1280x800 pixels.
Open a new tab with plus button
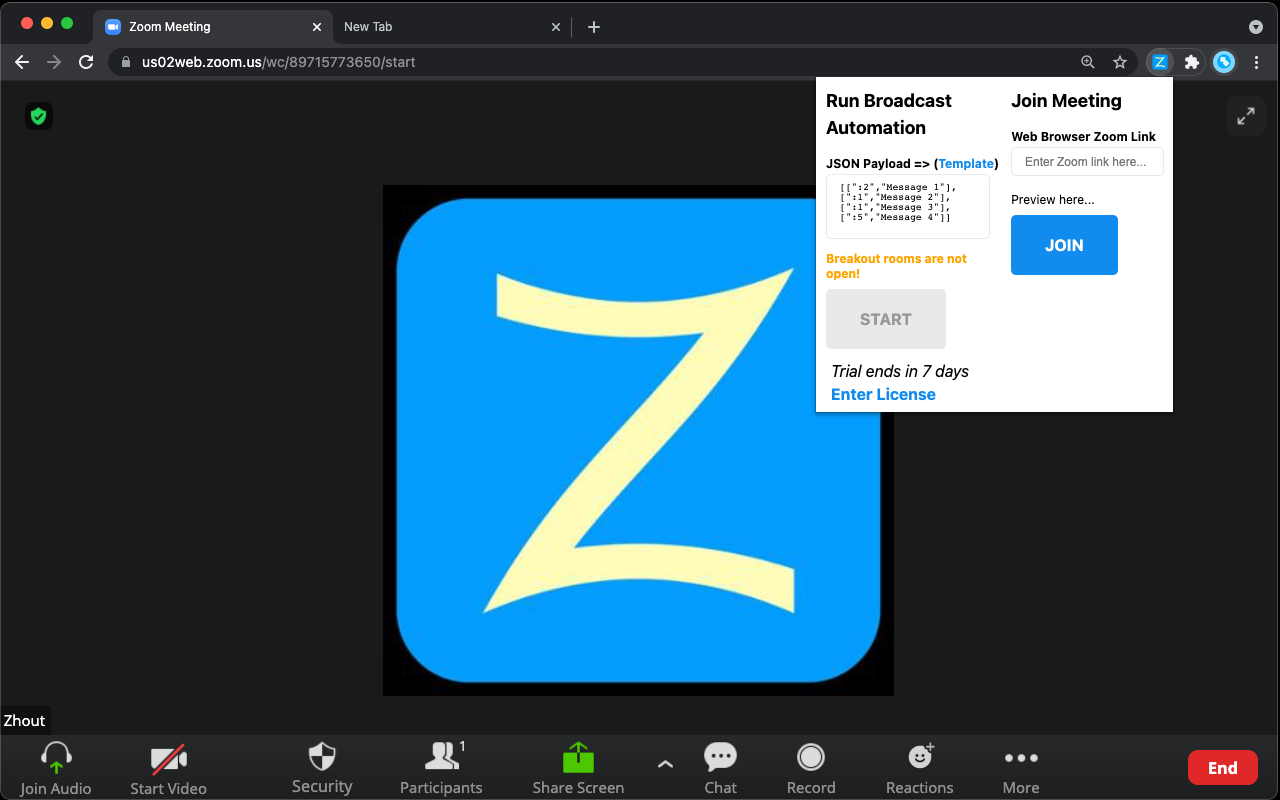click(594, 27)
